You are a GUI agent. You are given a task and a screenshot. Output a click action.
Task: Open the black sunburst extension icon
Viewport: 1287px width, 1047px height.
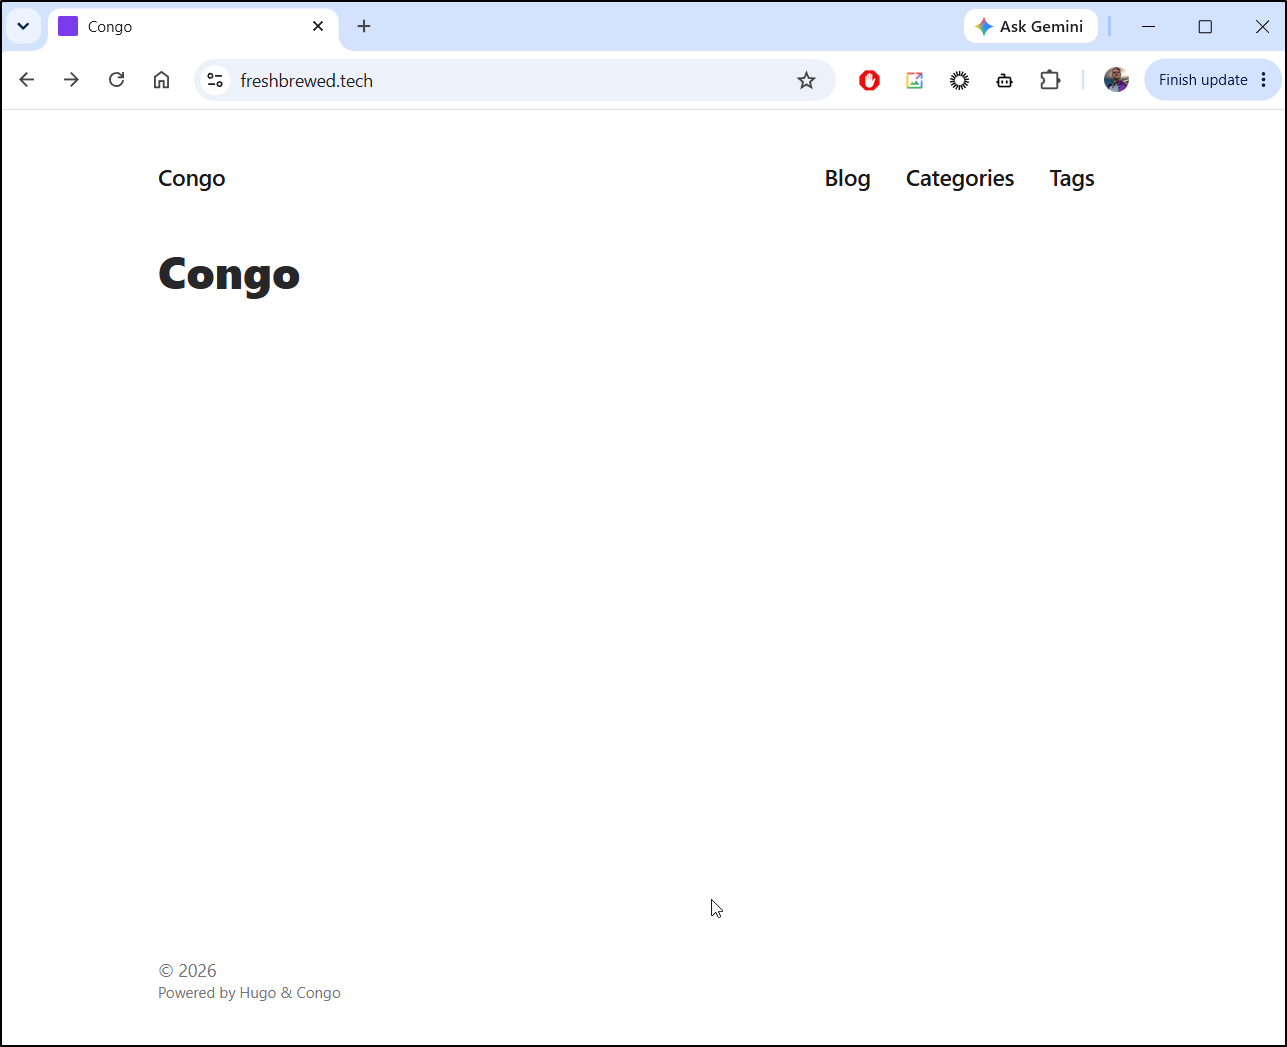959,80
